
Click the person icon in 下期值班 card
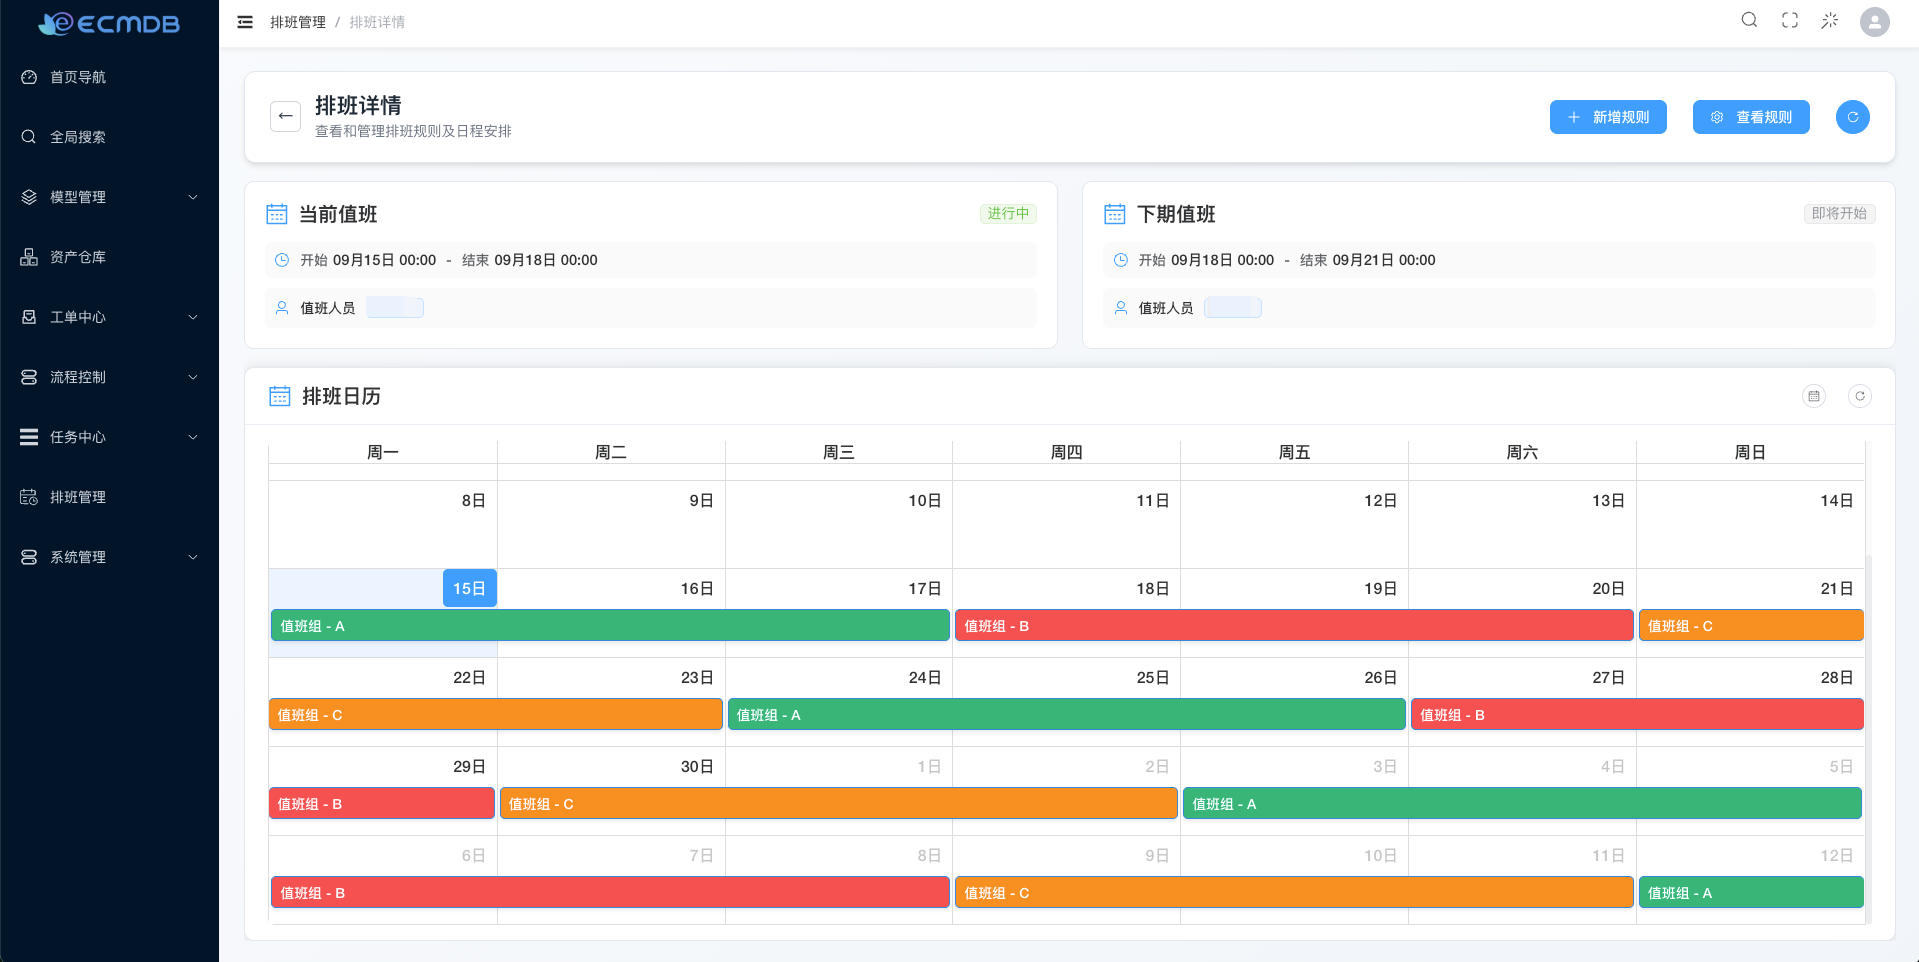pos(1121,308)
